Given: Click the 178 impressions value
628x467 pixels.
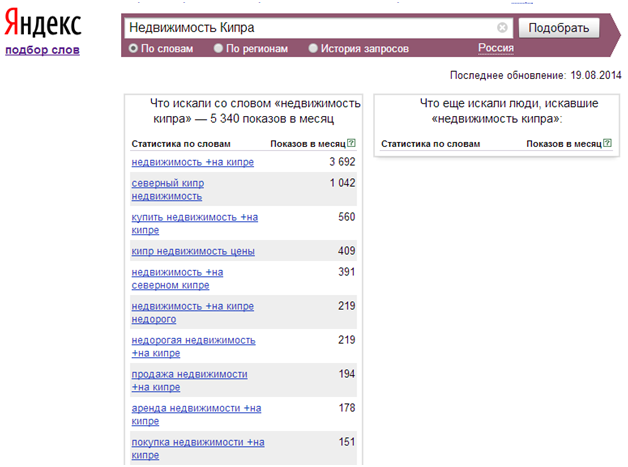Looking at the screenshot, I should click(347, 408).
